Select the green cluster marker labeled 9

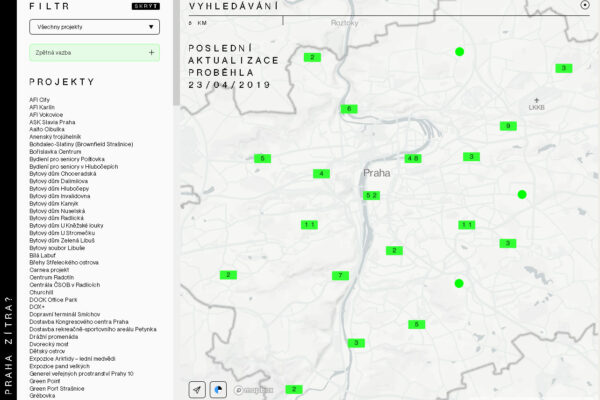(x=508, y=126)
